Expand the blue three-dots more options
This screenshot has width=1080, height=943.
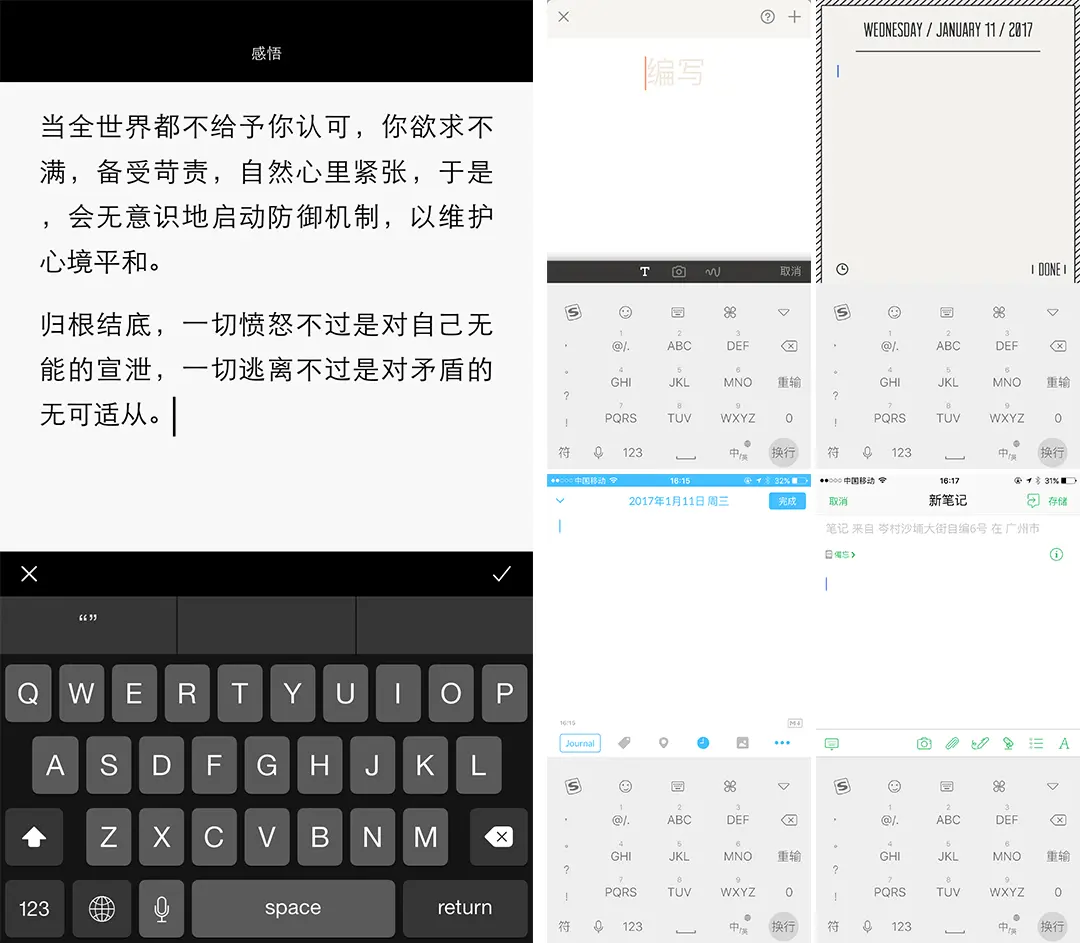(782, 743)
